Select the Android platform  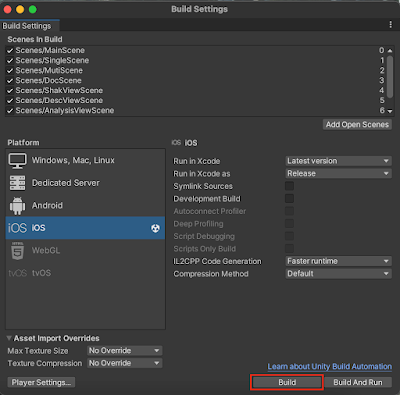click(x=85, y=206)
